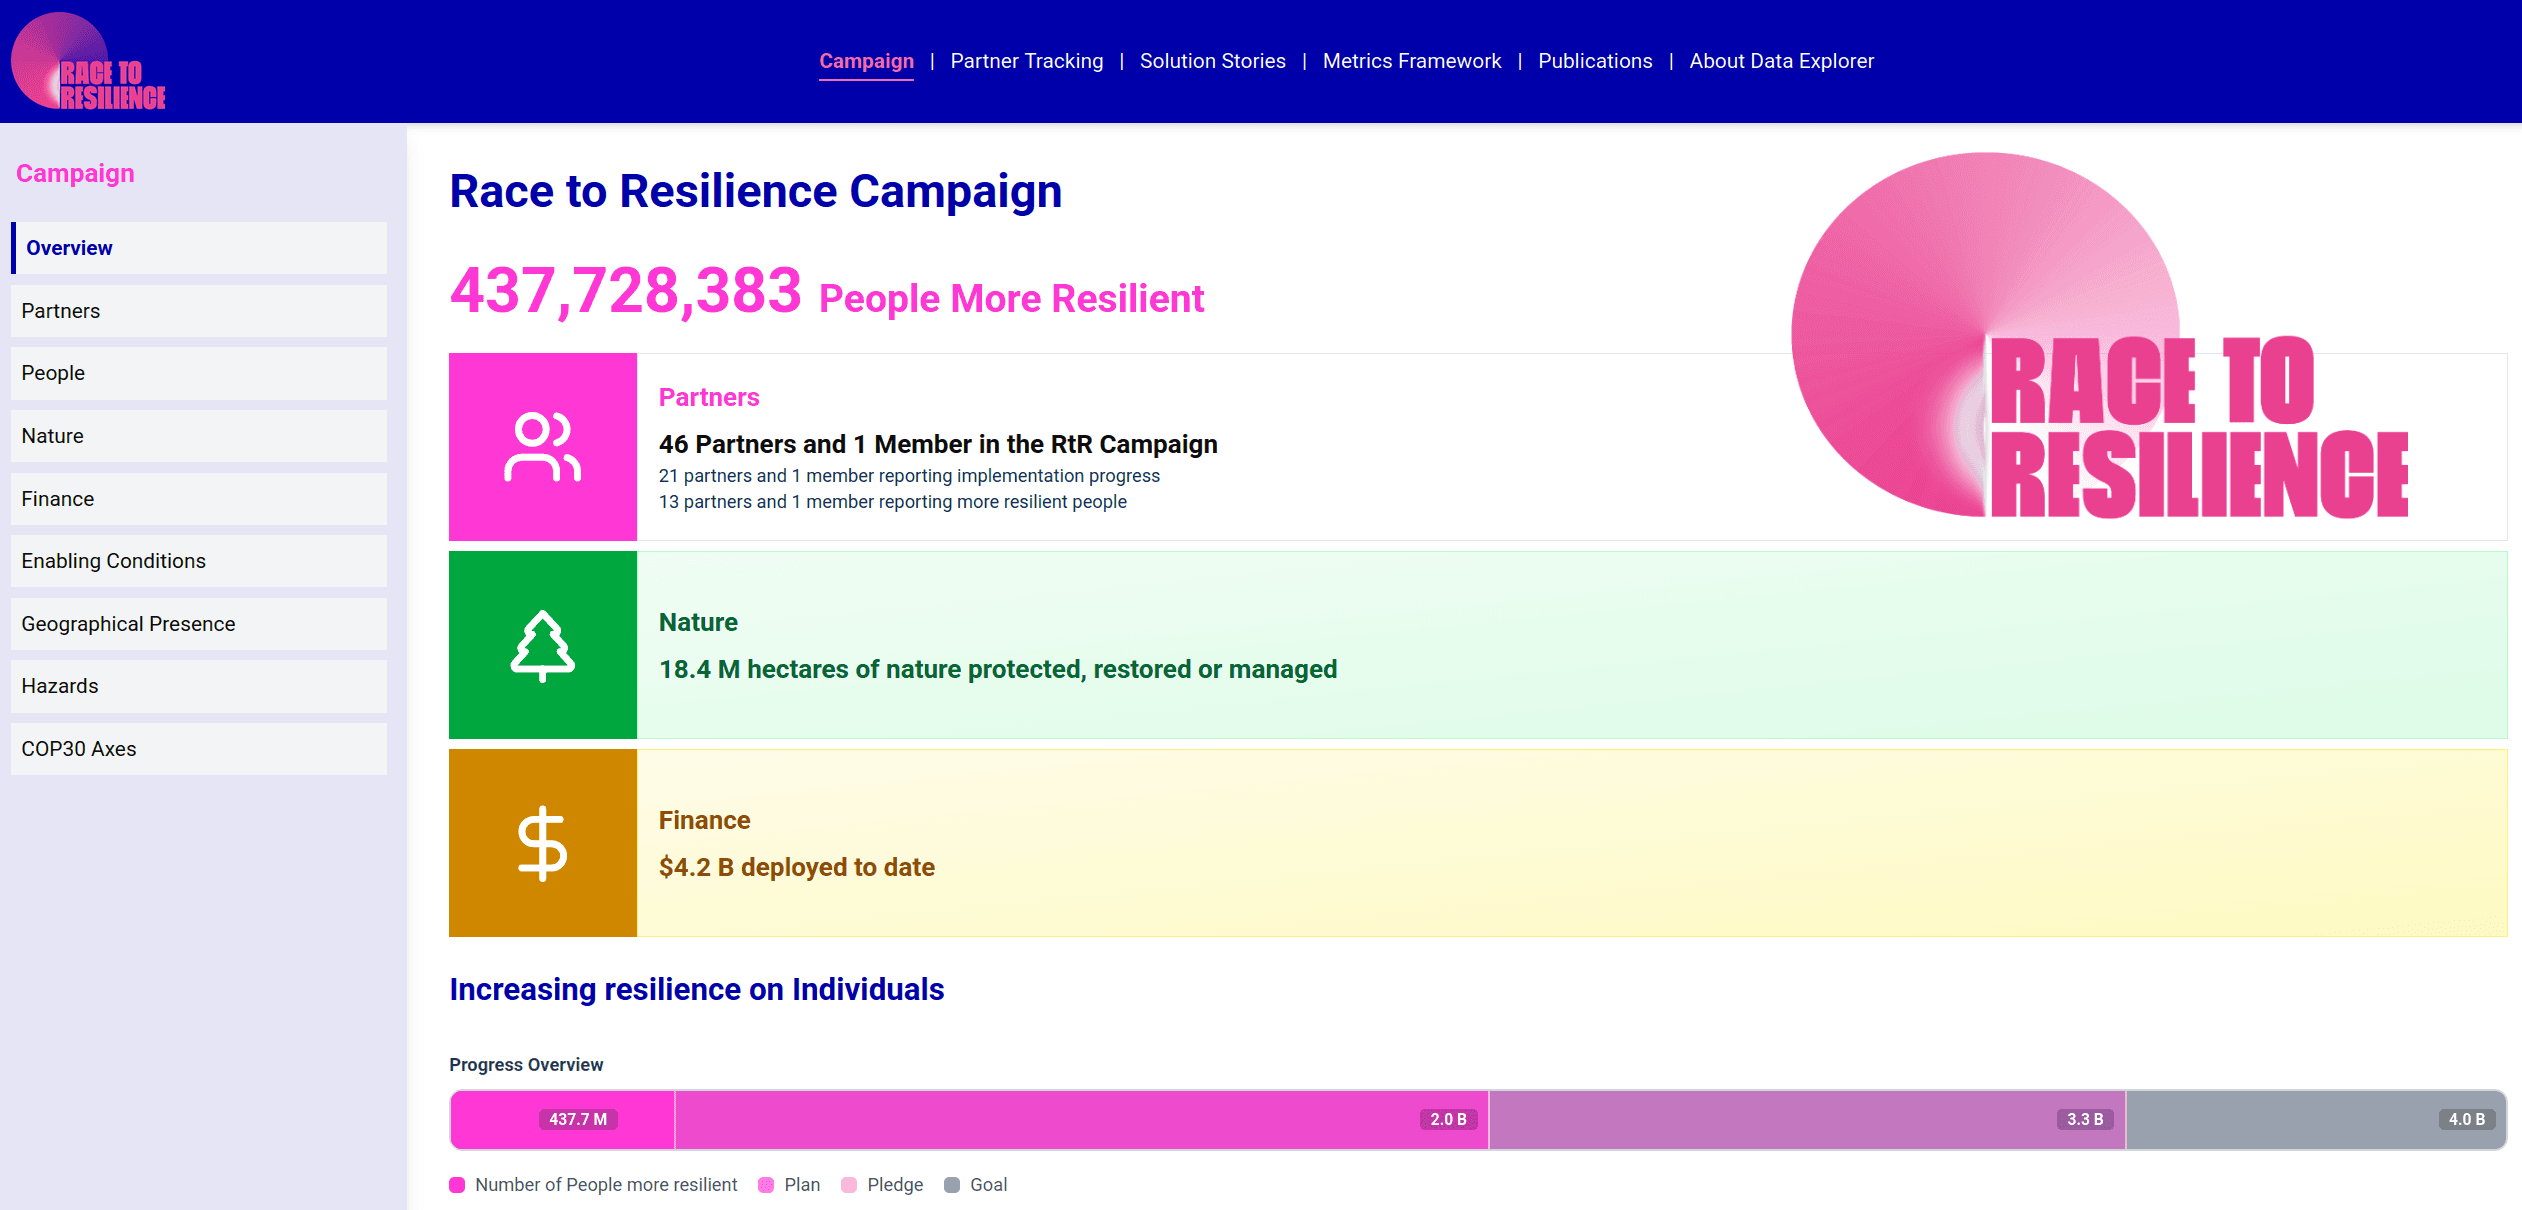Open the Partner Tracking tab

point(1026,61)
